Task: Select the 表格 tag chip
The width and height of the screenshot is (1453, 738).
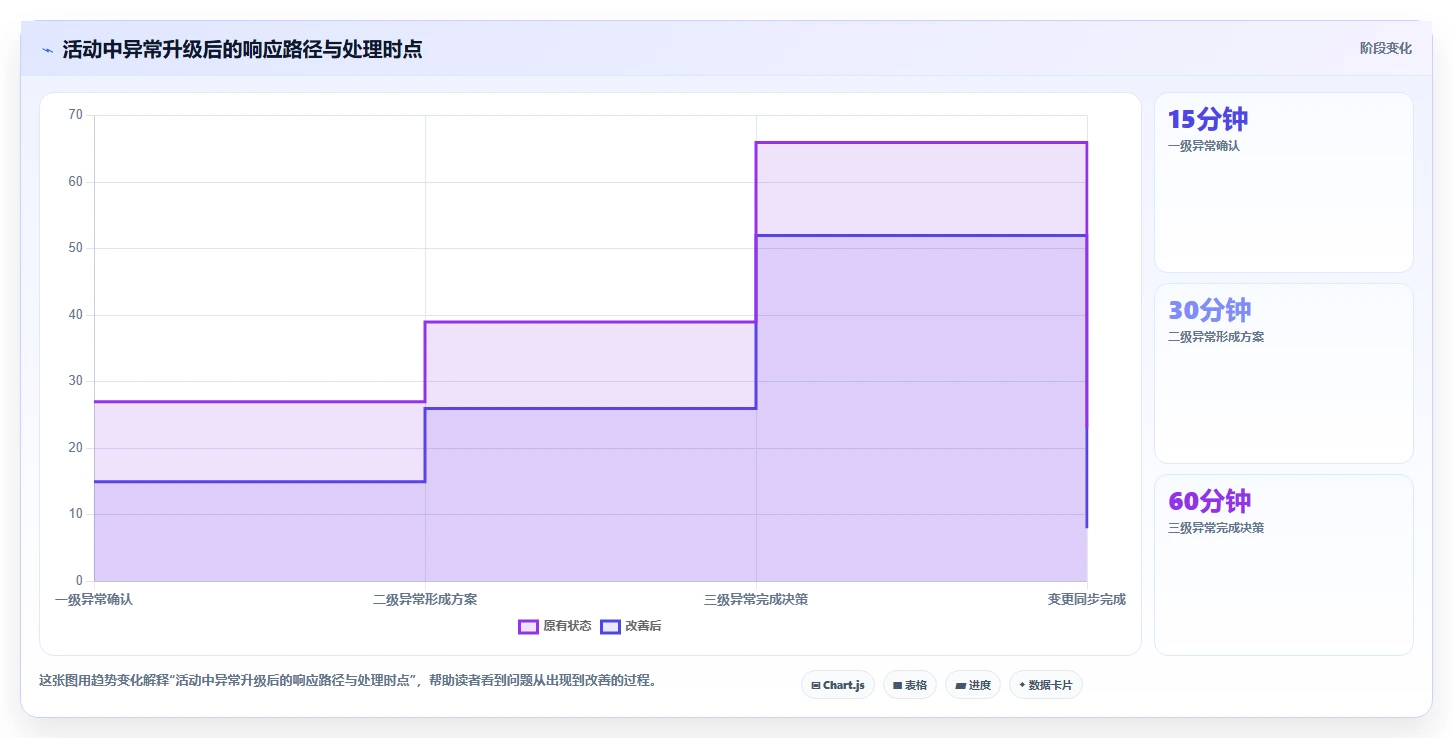Action: click(x=910, y=685)
